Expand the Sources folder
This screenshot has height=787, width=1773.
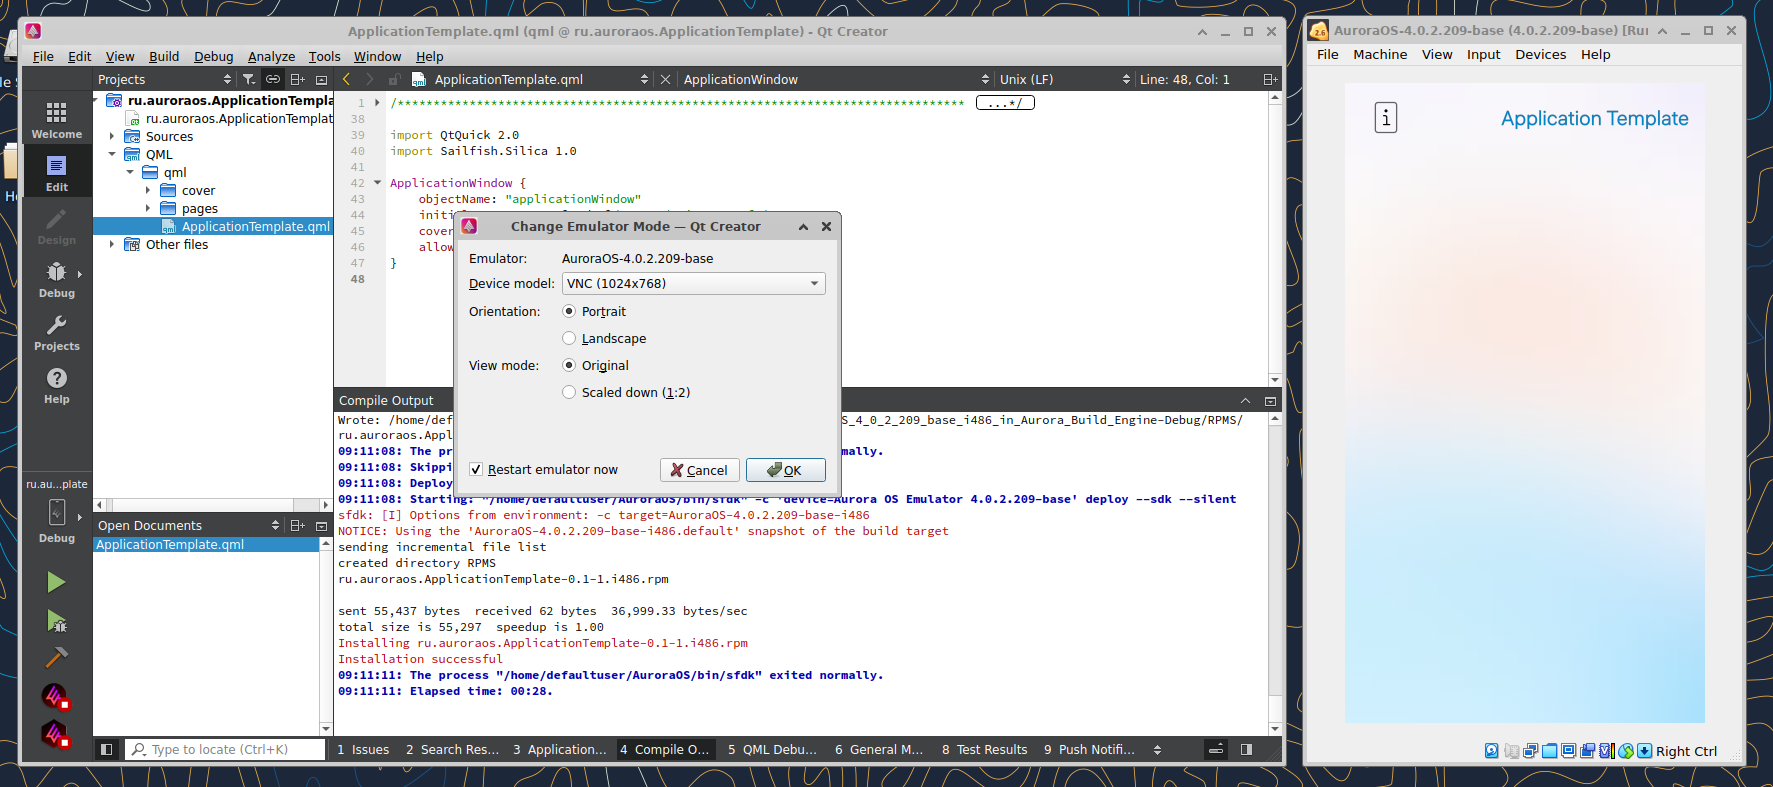coord(112,137)
